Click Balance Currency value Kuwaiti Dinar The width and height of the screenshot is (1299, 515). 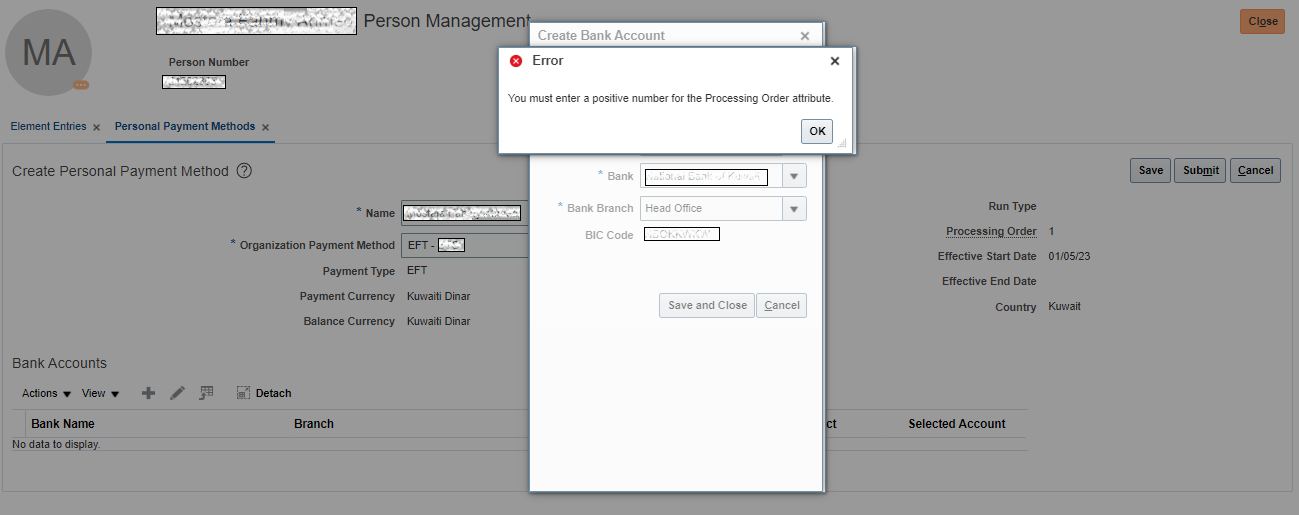pyautogui.click(x=438, y=322)
